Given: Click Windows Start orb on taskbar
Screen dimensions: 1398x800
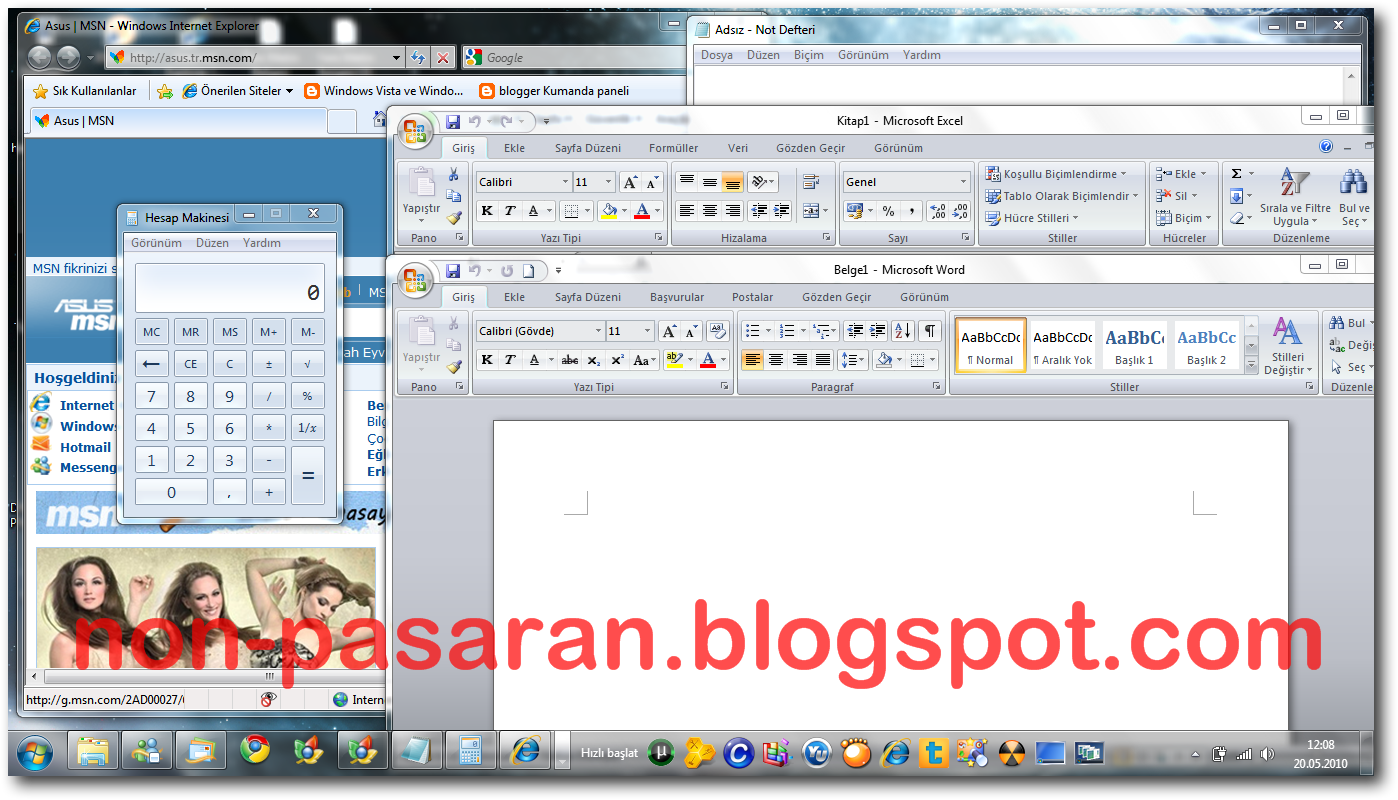Looking at the screenshot, I should (x=36, y=751).
